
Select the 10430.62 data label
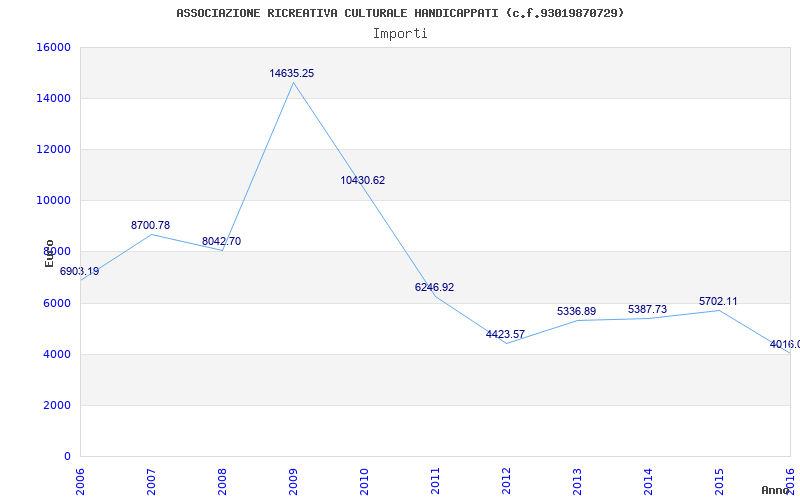363,180
